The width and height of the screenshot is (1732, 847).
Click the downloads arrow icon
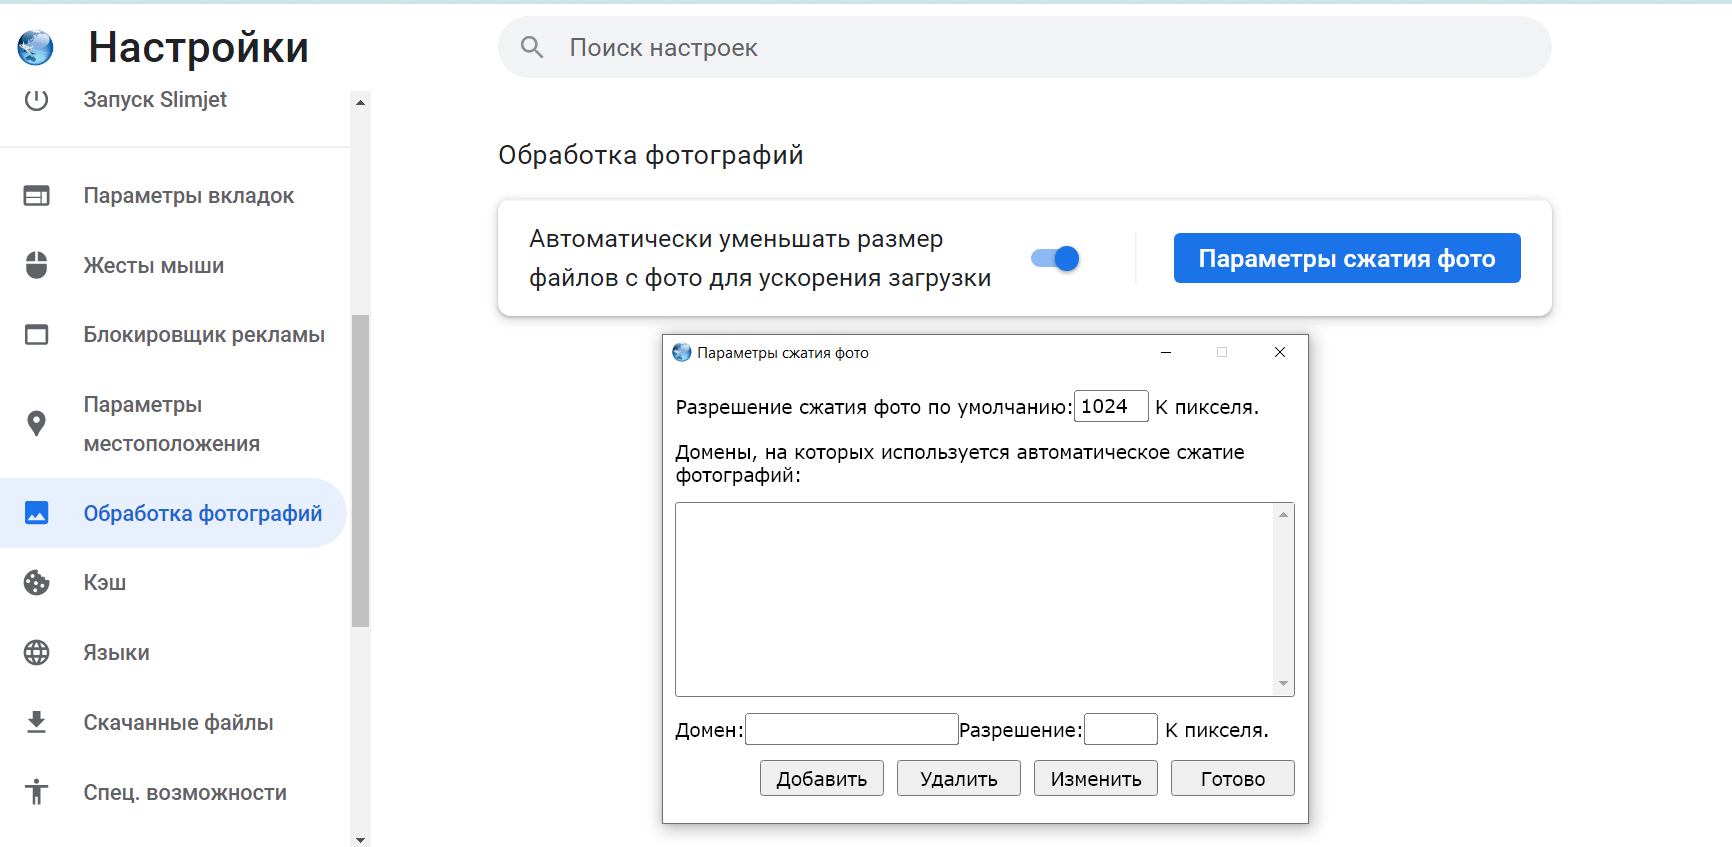37,722
